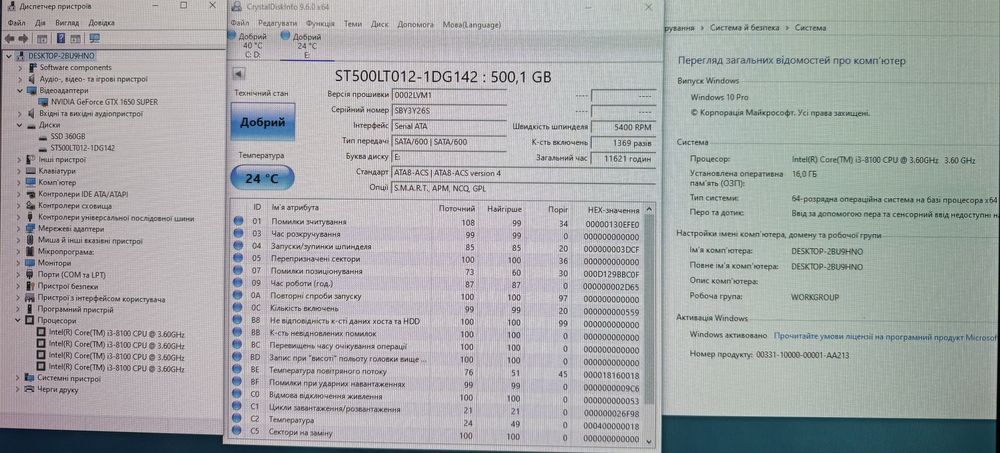Viewport: 1000px width, 453px height.
Task: Expand the Software components node
Action: (22, 68)
